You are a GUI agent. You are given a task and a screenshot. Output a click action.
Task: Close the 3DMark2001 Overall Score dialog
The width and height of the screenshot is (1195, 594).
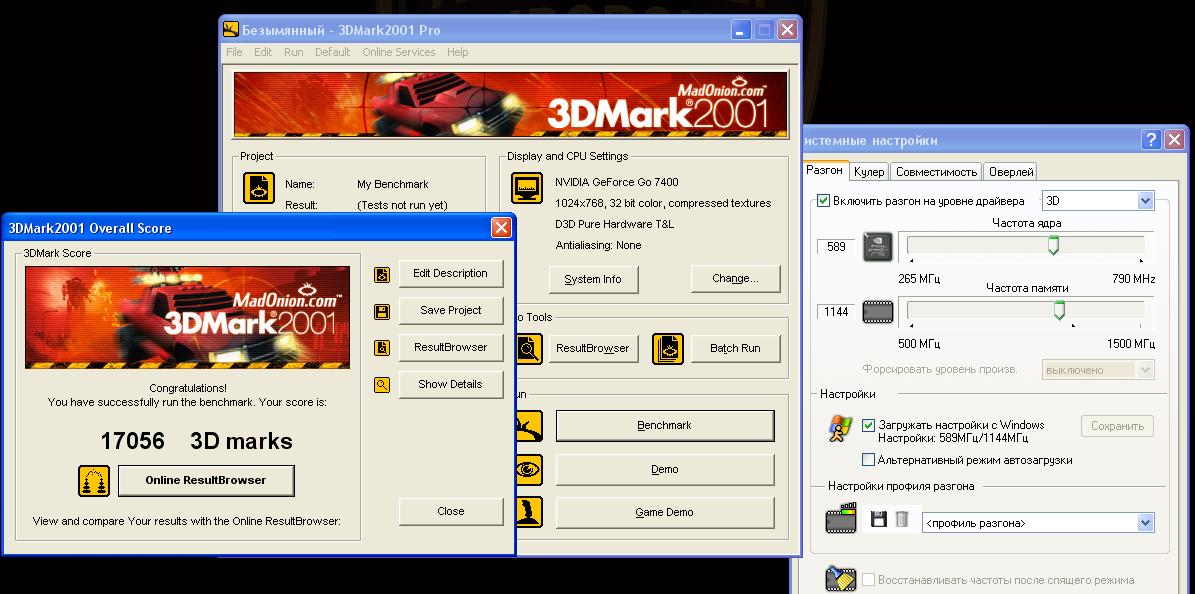click(x=501, y=227)
